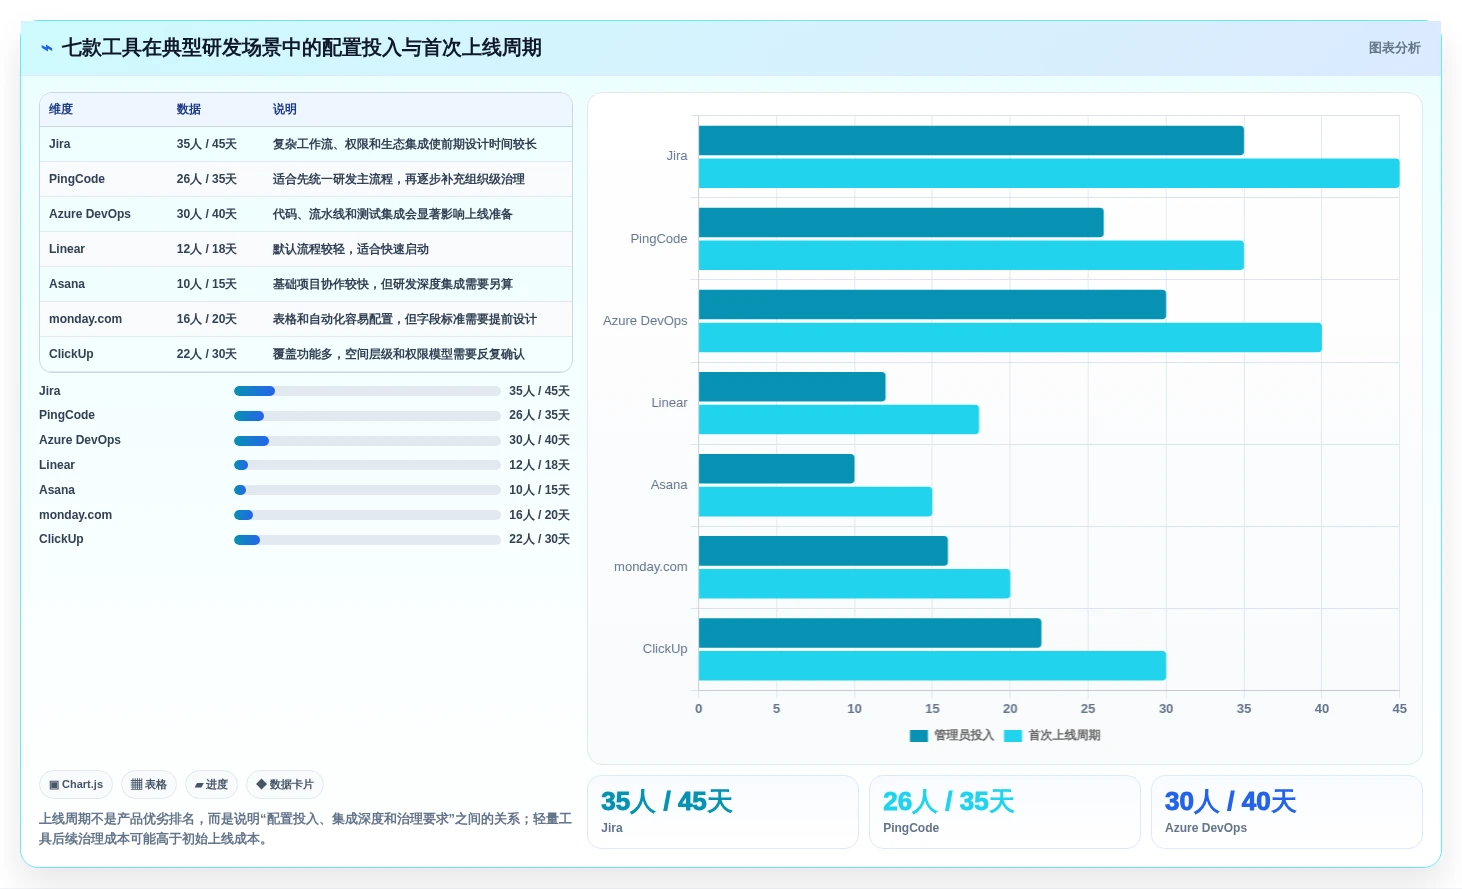Click the ClickUp progress bar
1462x889 pixels.
point(367,540)
